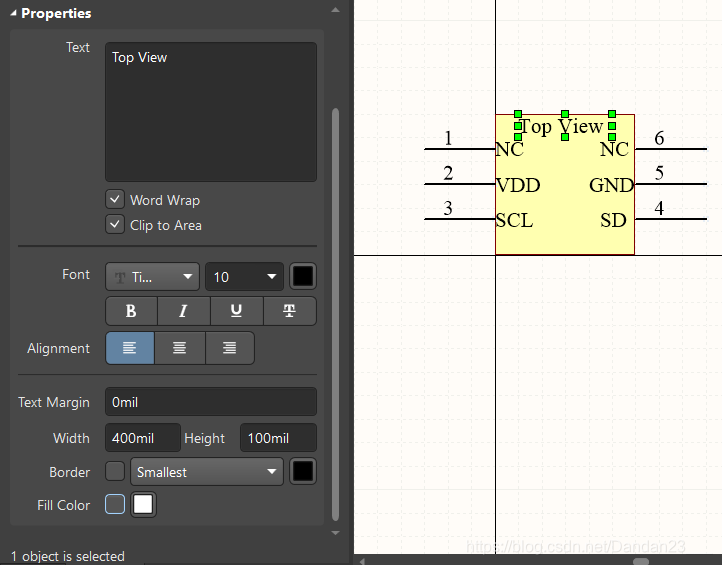Set text alignment to left
722x565 pixels.
pos(130,348)
